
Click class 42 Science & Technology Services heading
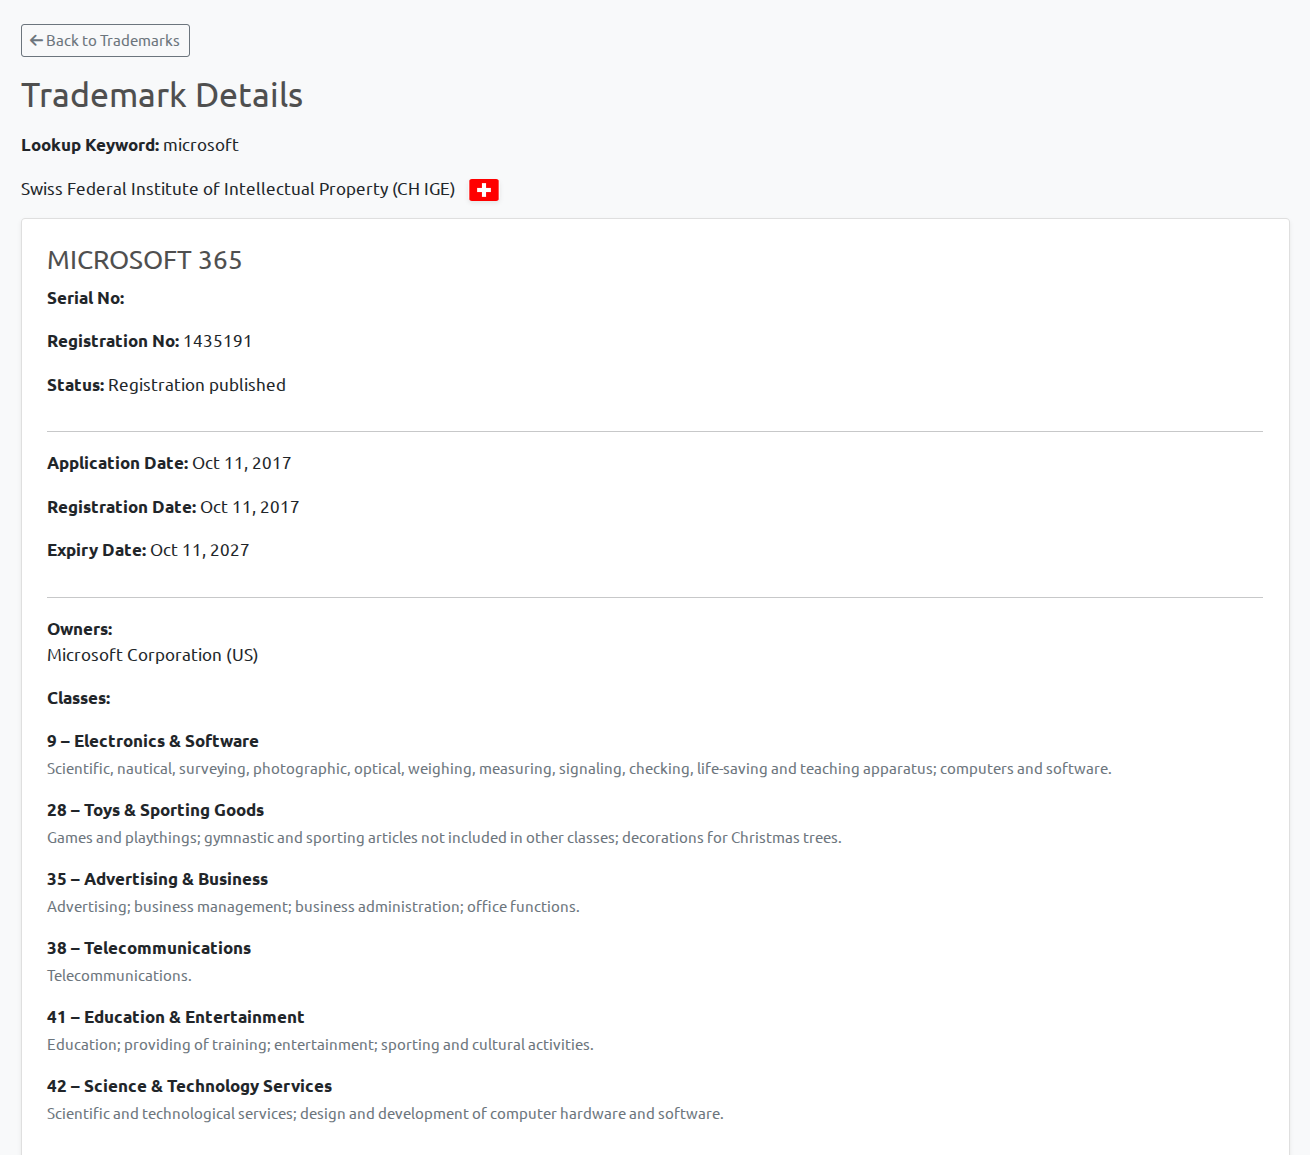pyautogui.click(x=189, y=1086)
